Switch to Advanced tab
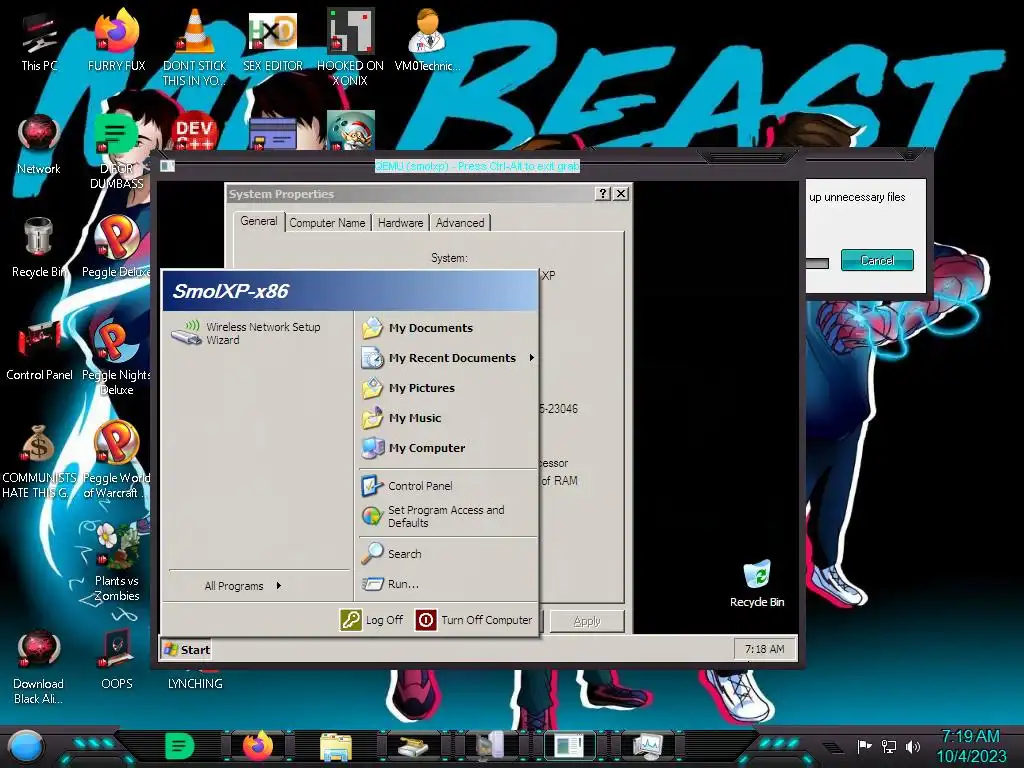1024x768 pixels. click(x=460, y=223)
